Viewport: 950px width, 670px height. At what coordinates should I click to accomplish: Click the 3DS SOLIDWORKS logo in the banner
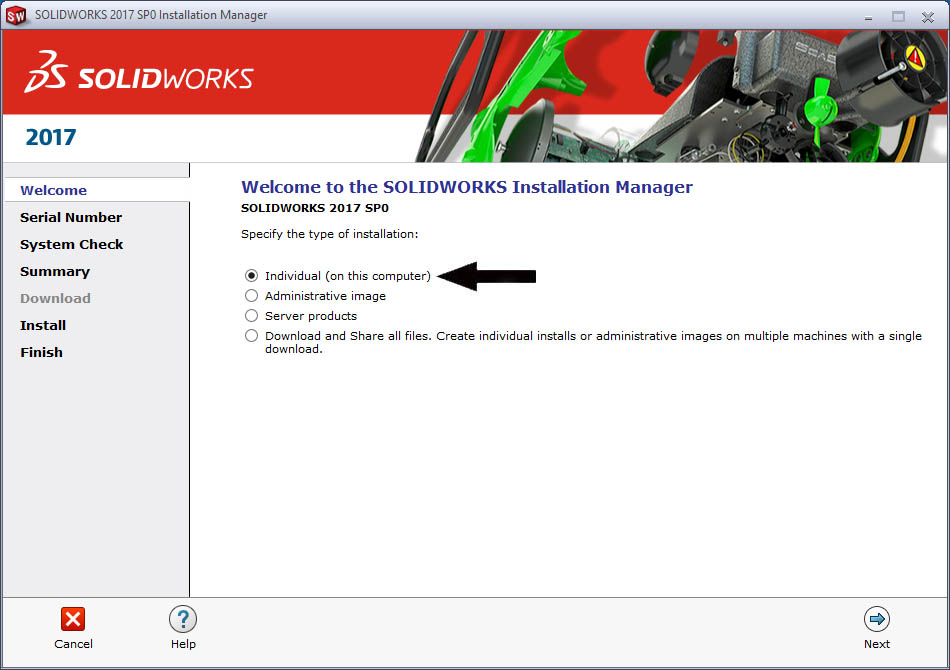tap(139, 73)
